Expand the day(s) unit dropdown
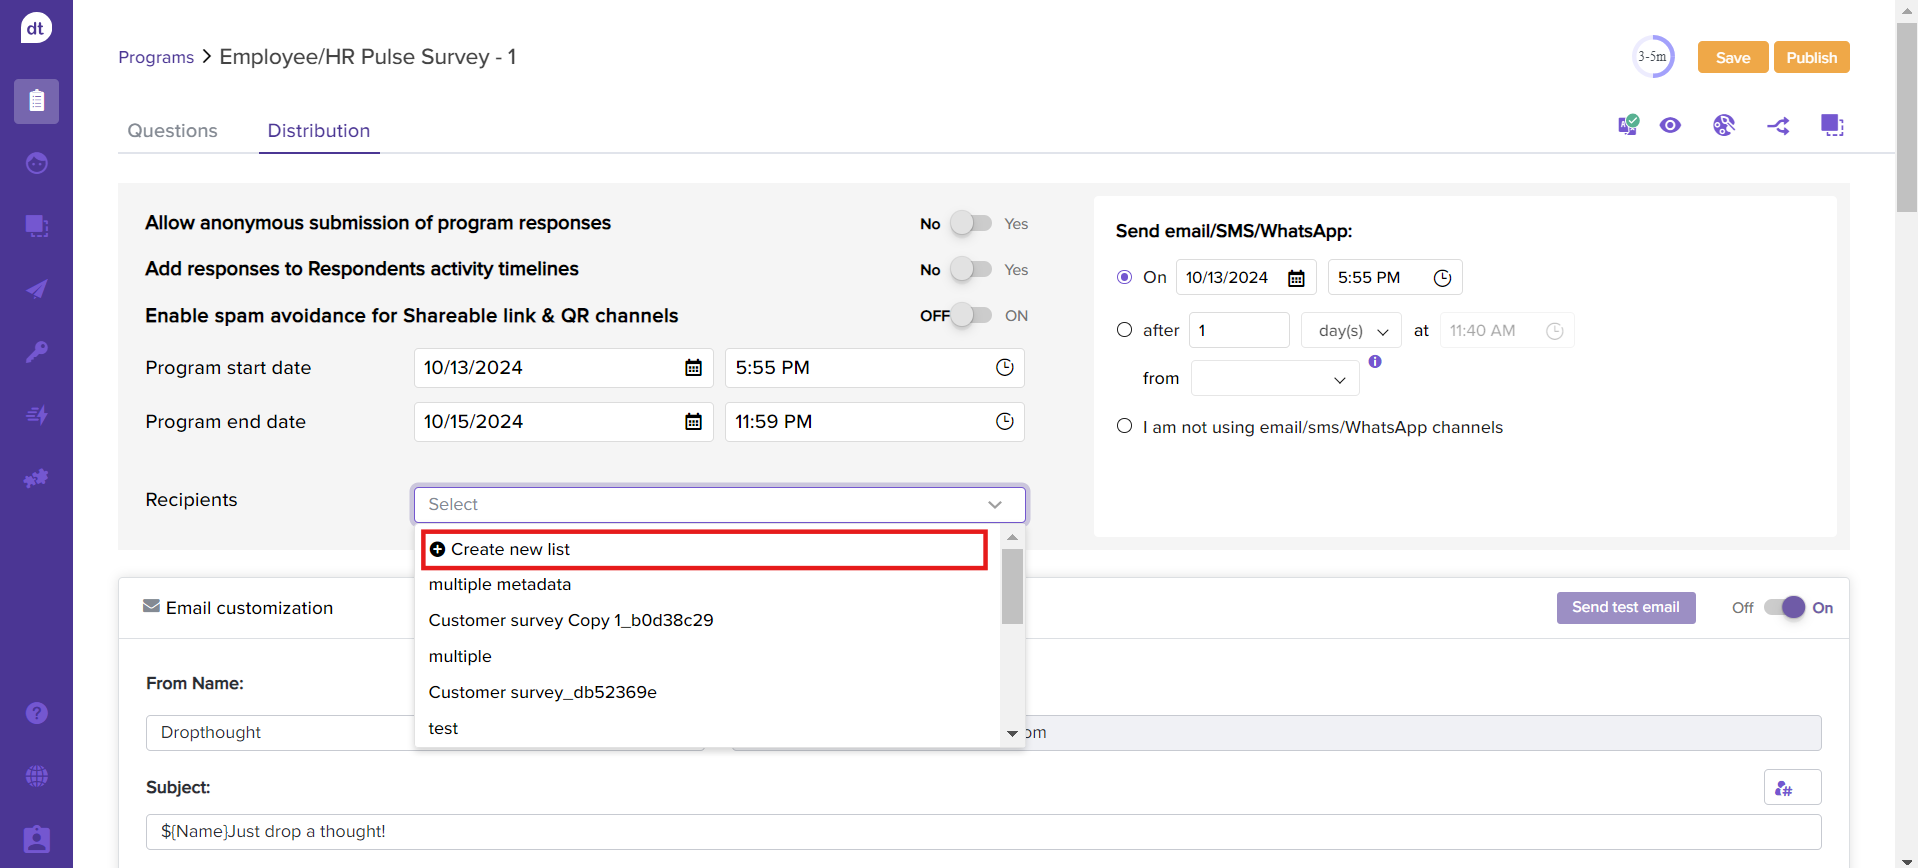 (x=1351, y=331)
